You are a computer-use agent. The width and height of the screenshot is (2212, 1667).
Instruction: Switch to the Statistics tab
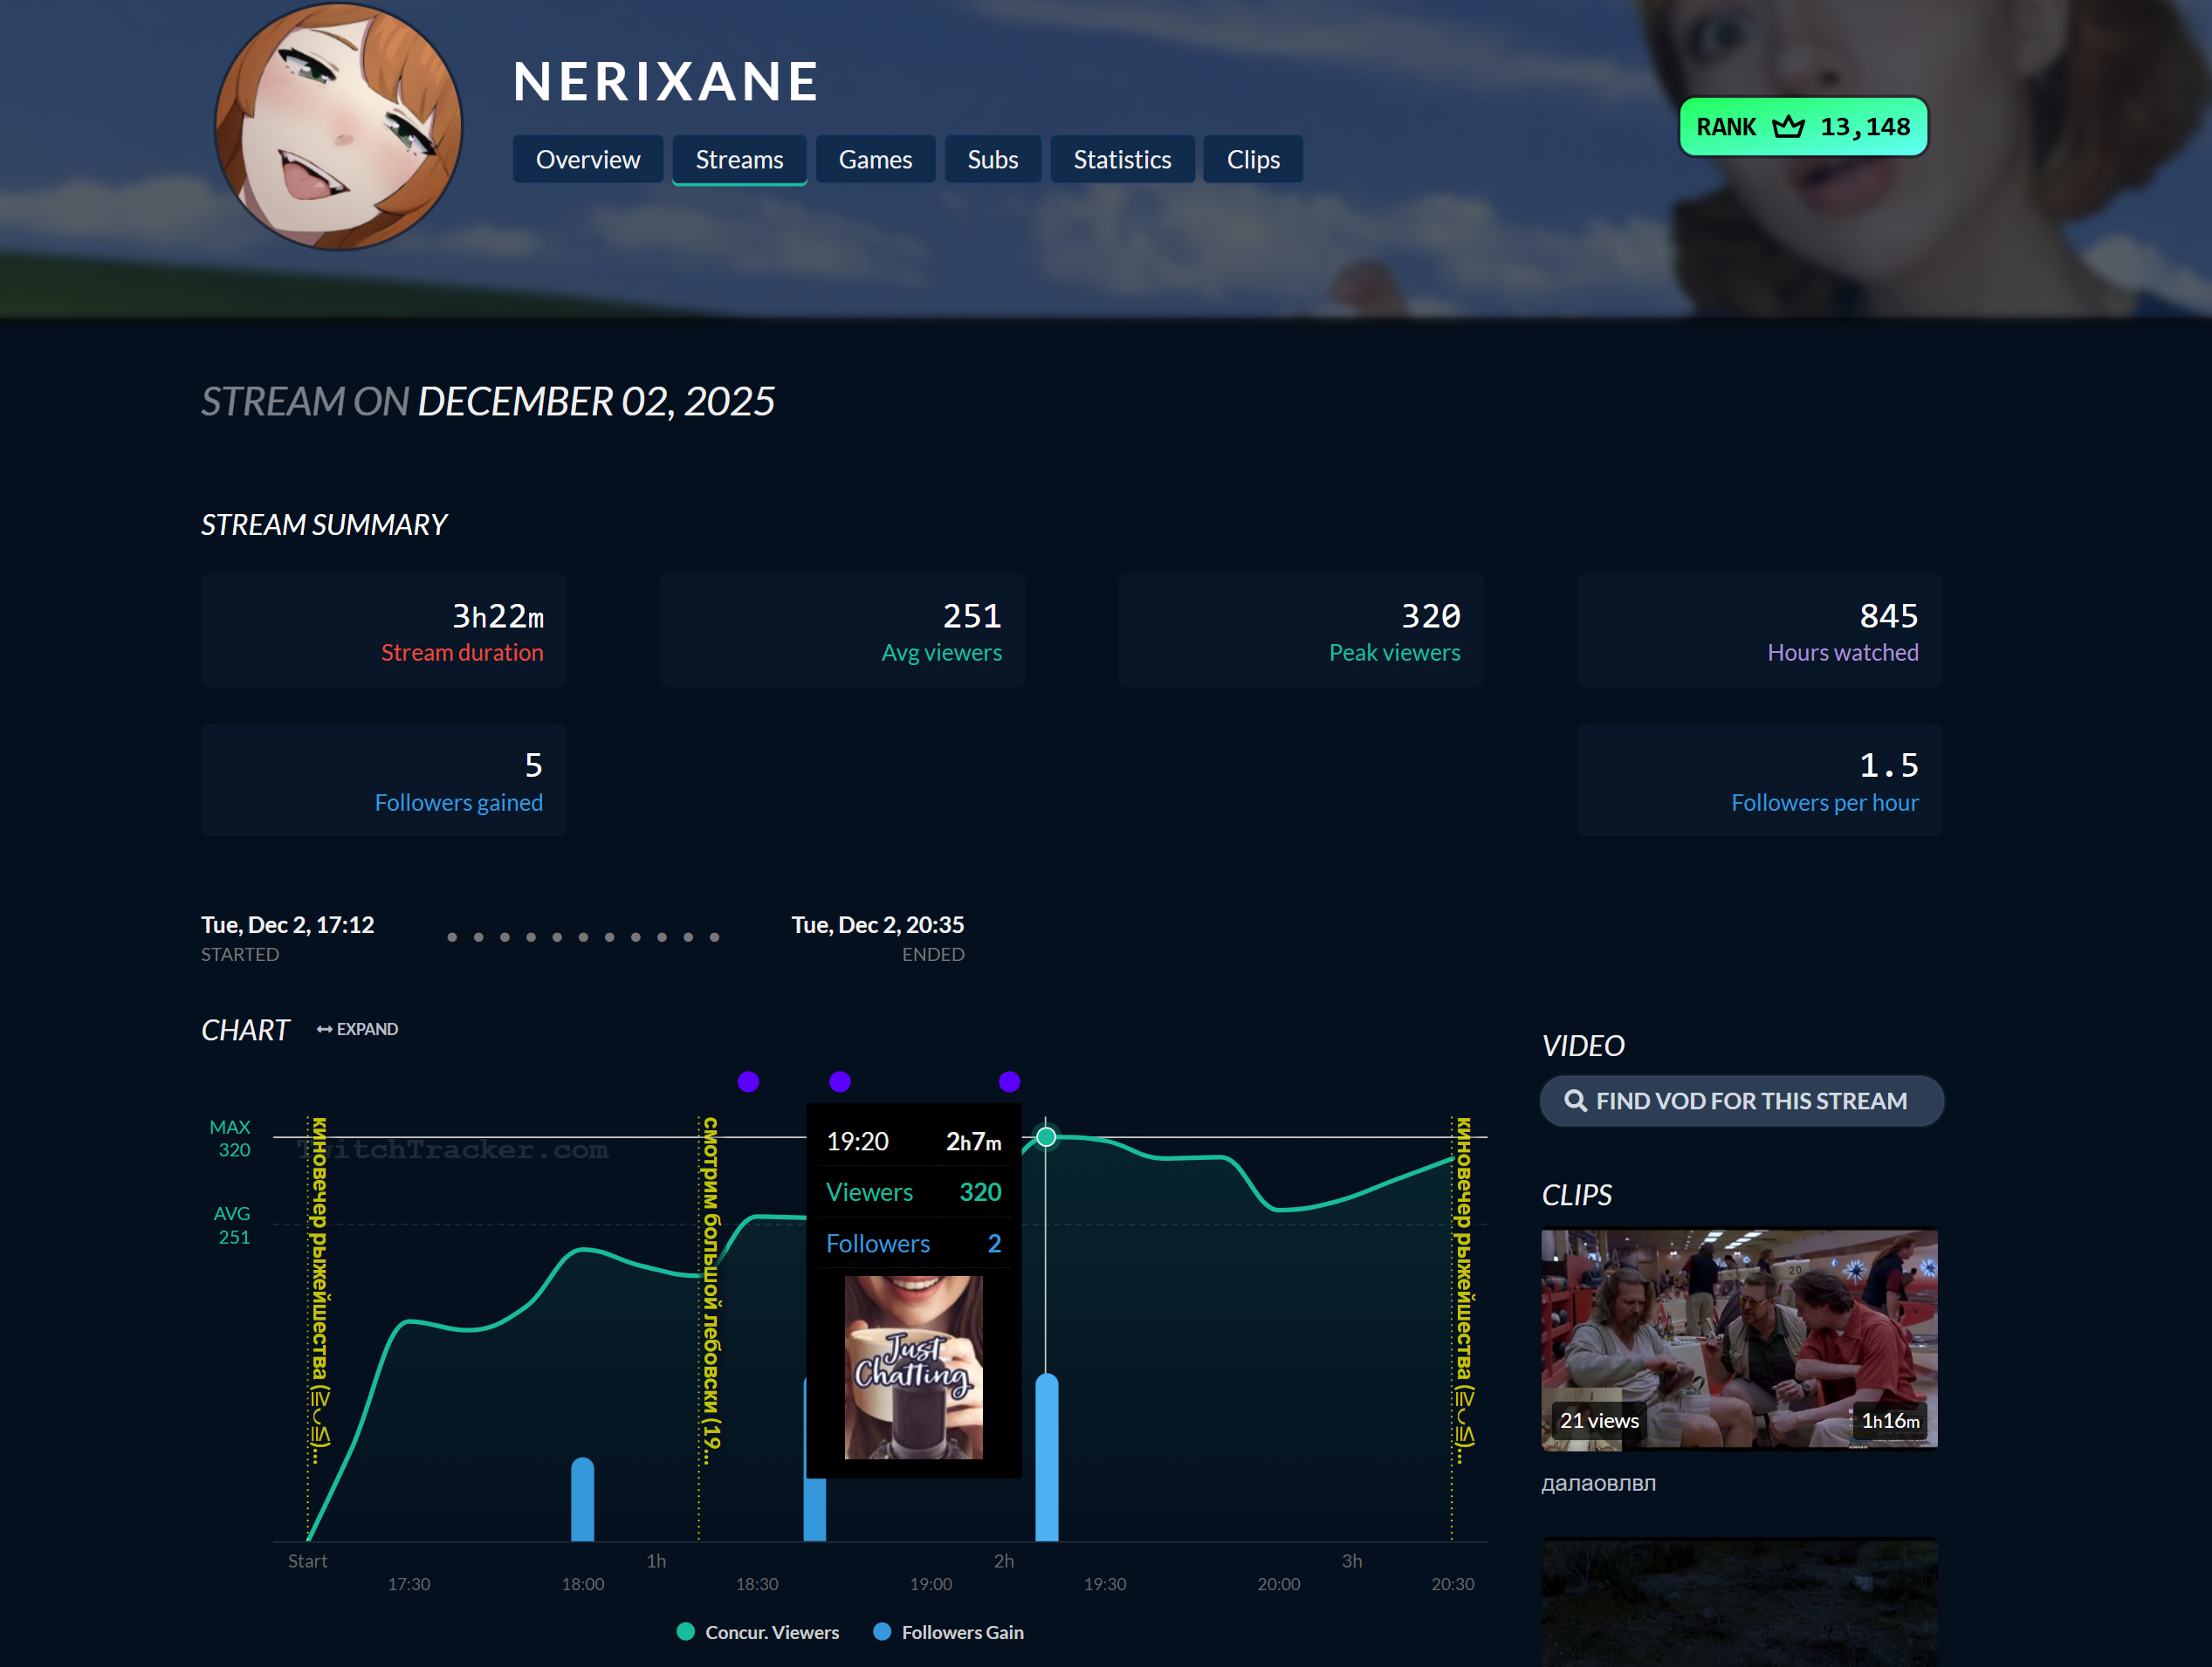[x=1121, y=160]
